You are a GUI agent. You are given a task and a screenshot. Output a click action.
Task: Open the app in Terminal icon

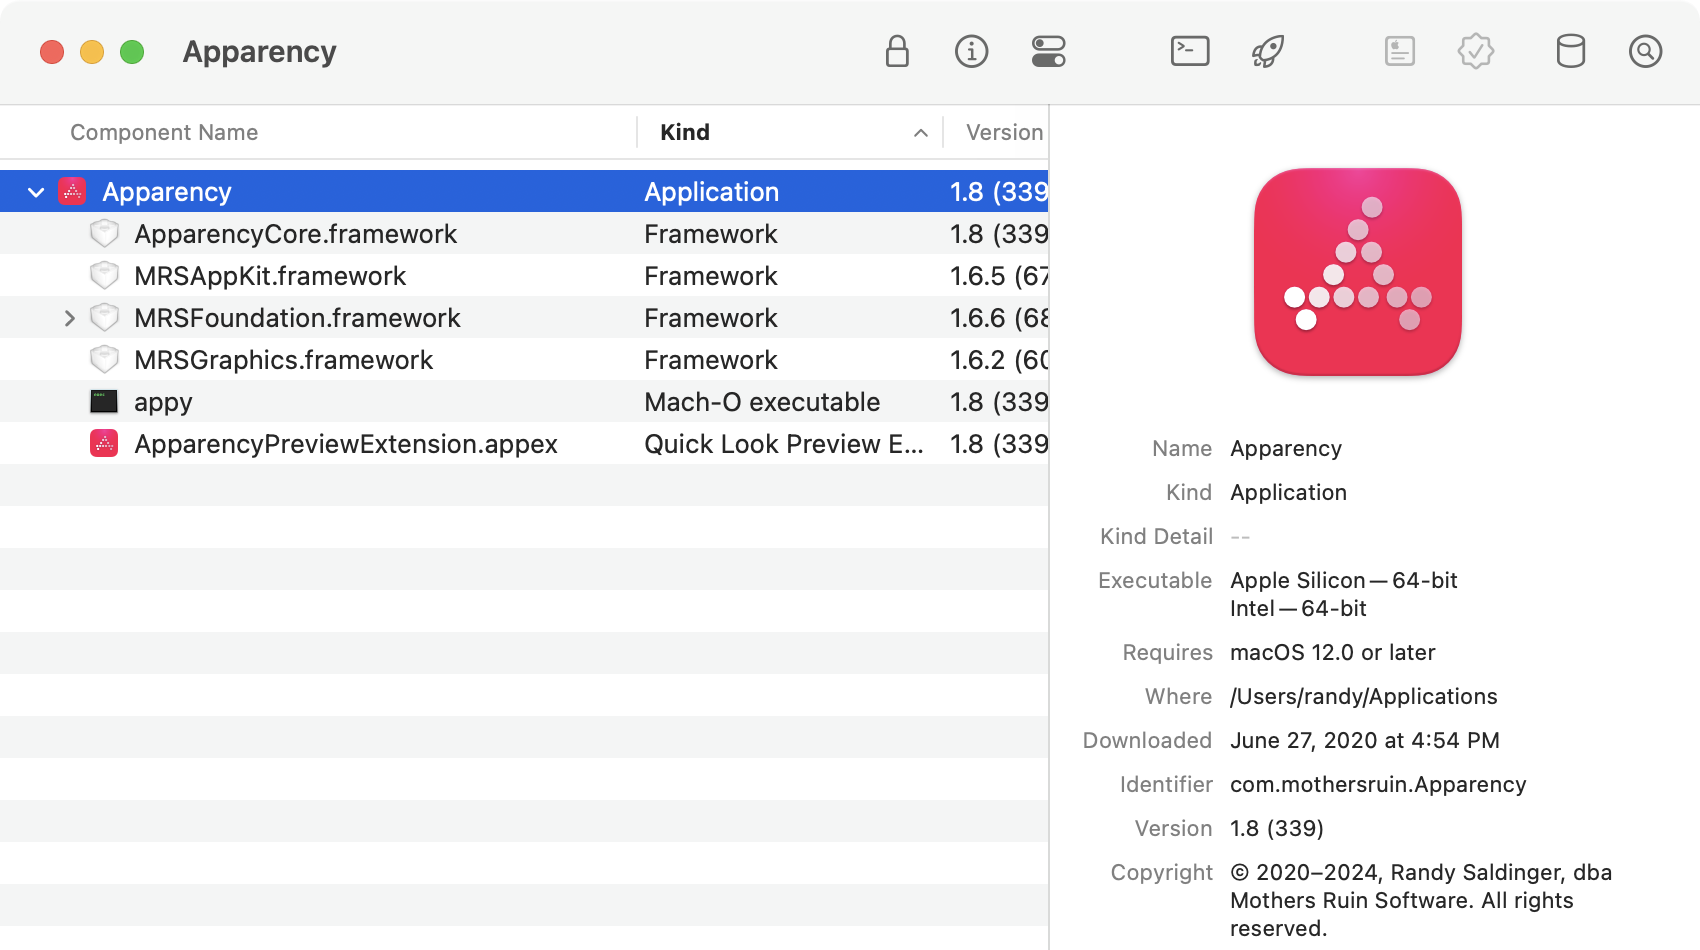1189,52
